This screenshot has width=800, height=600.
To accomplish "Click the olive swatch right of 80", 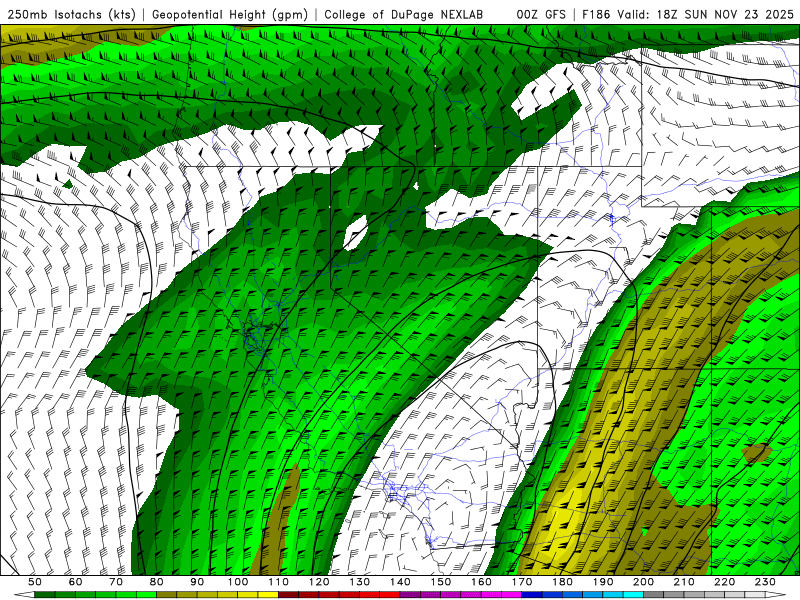I will pyautogui.click(x=167, y=595).
